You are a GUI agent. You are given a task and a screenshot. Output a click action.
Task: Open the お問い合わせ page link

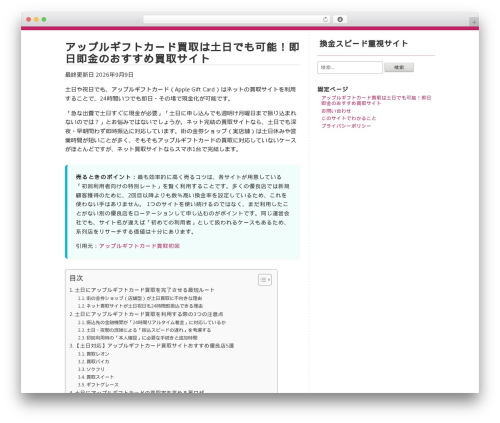click(336, 111)
